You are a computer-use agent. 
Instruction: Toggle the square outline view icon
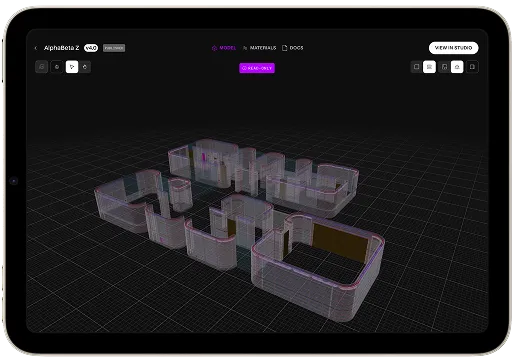point(416,67)
